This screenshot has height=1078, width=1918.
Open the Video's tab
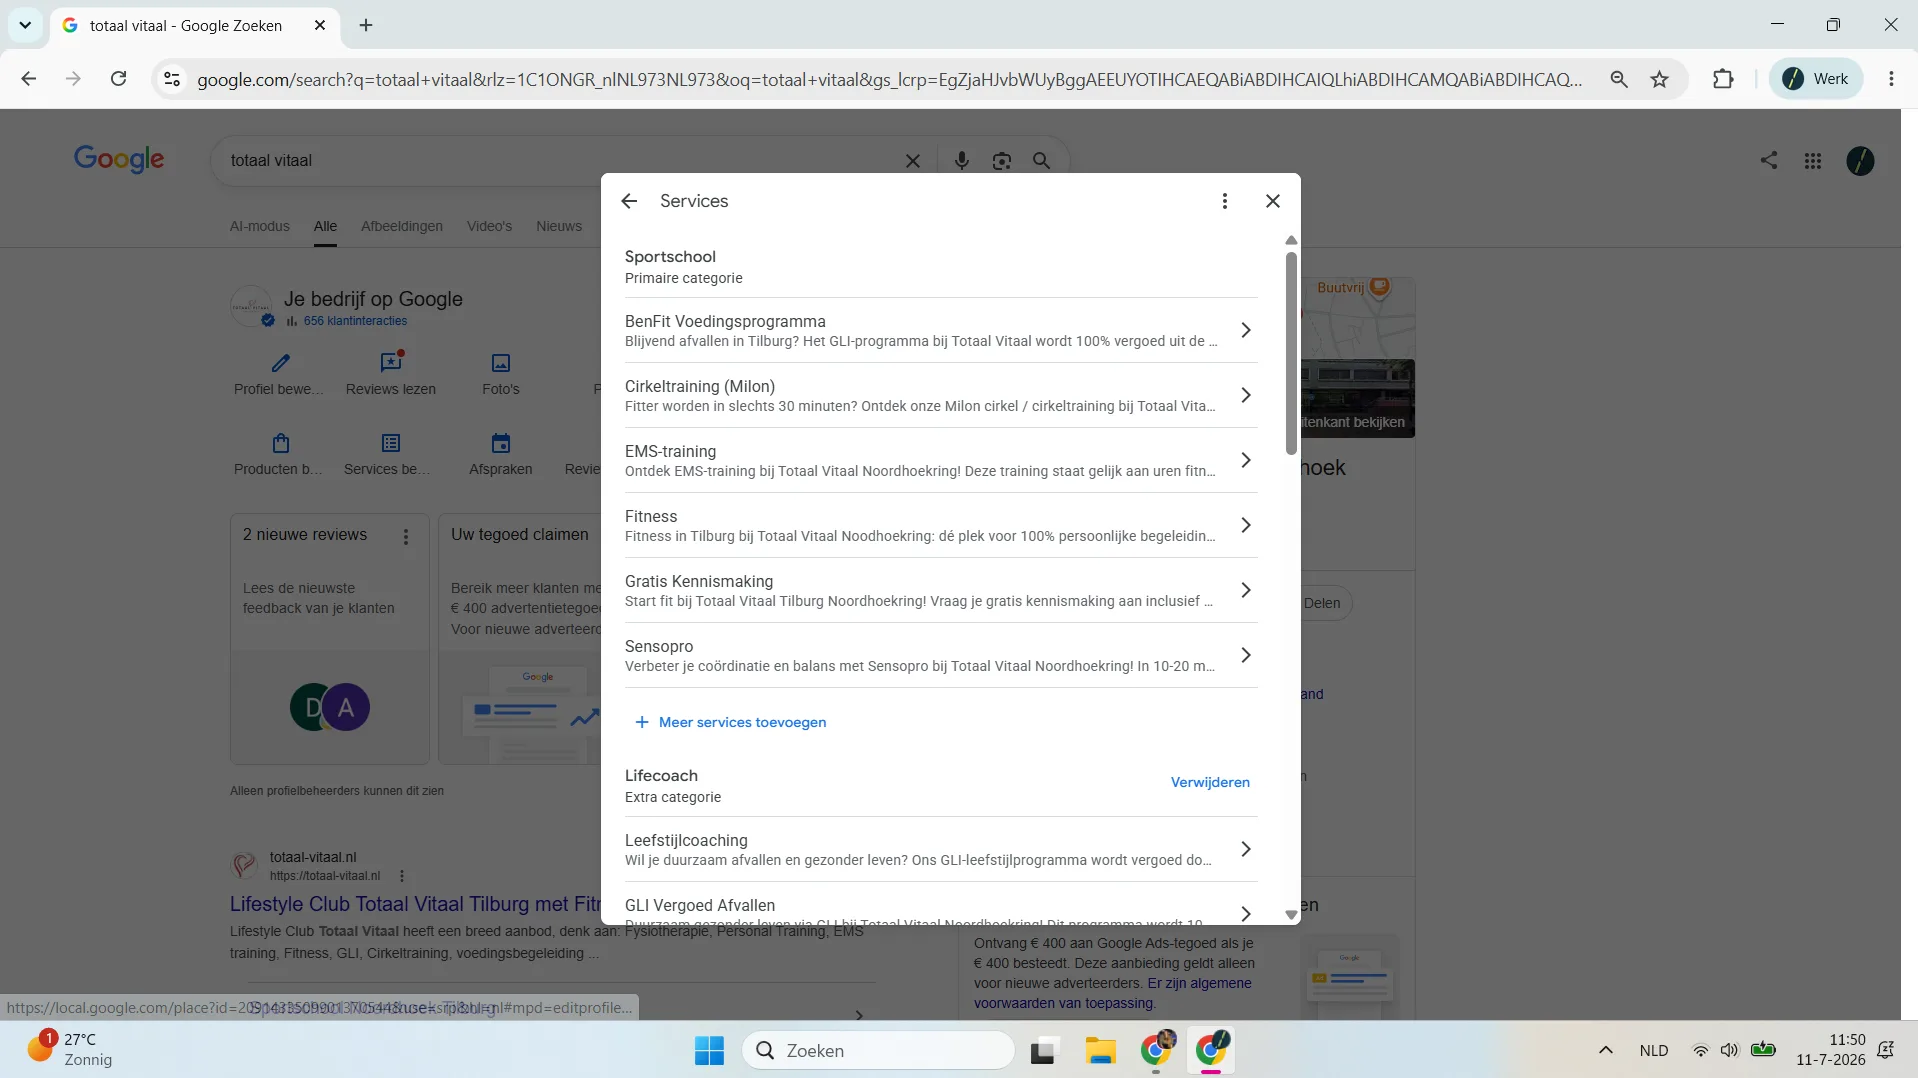pos(489,226)
